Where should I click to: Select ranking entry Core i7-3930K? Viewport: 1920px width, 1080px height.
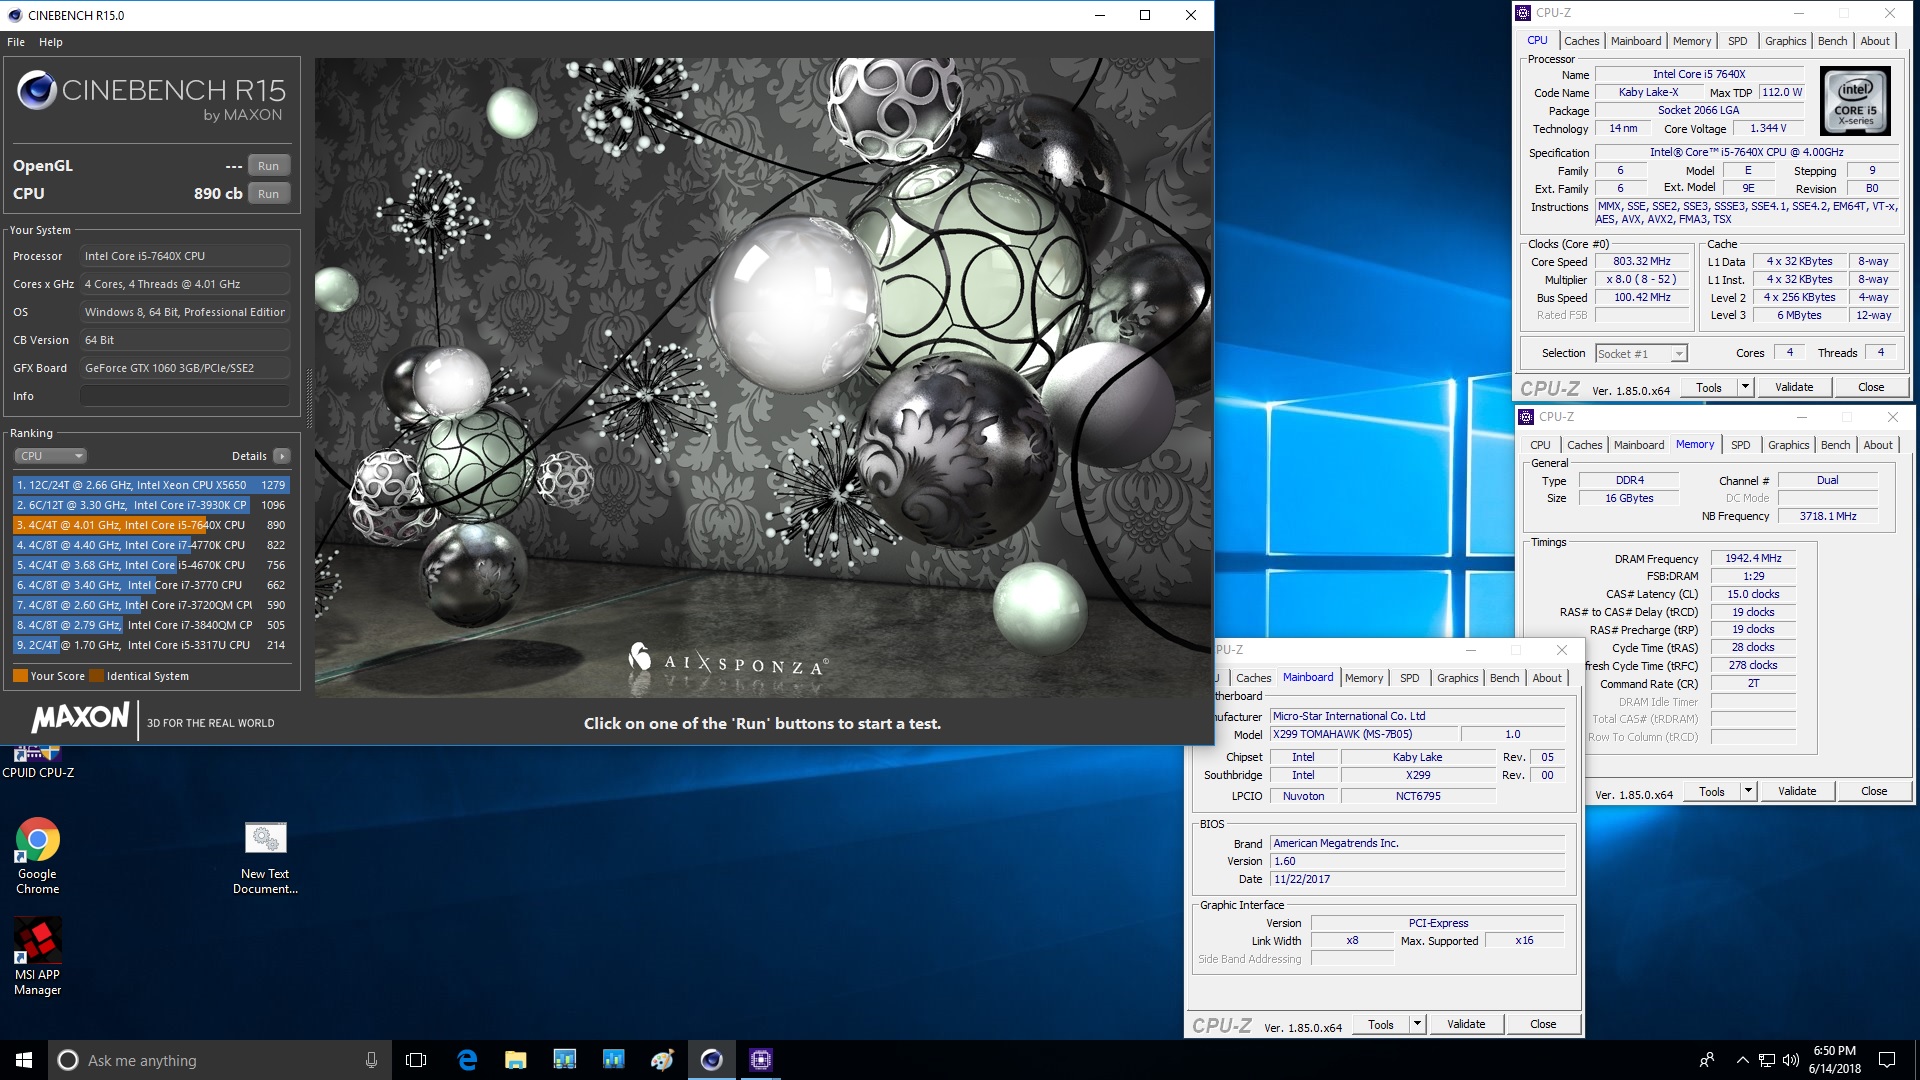point(151,505)
